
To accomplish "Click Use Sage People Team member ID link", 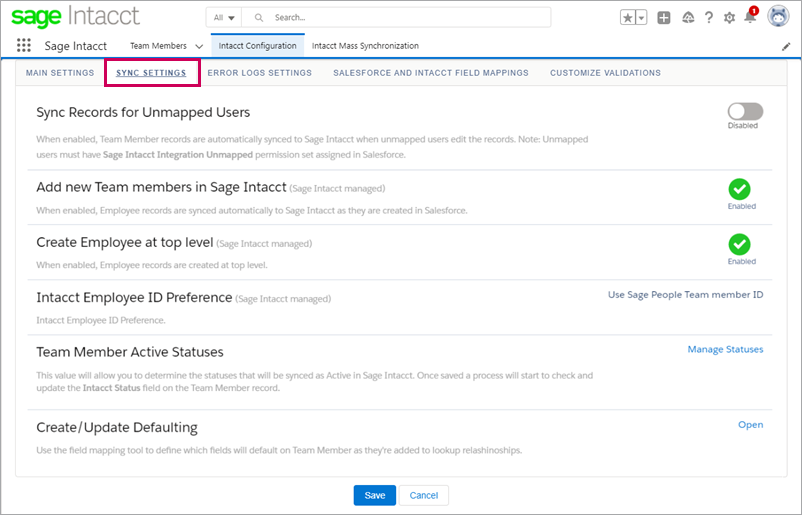I will click(x=685, y=295).
